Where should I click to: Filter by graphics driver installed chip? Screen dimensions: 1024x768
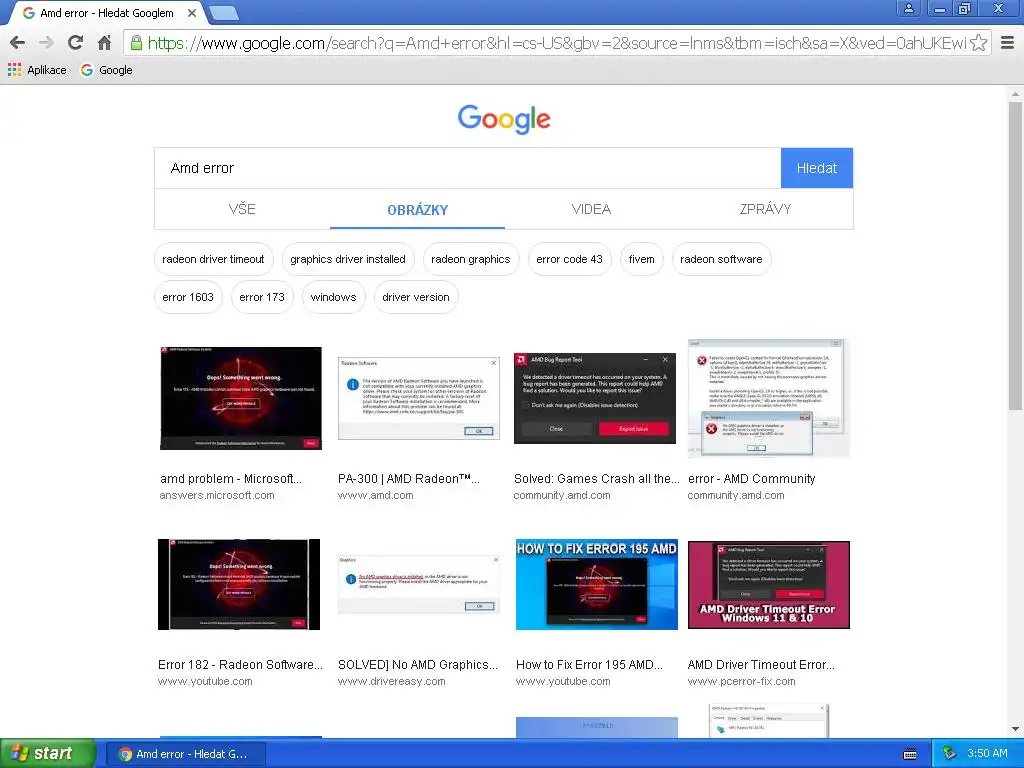[348, 259]
